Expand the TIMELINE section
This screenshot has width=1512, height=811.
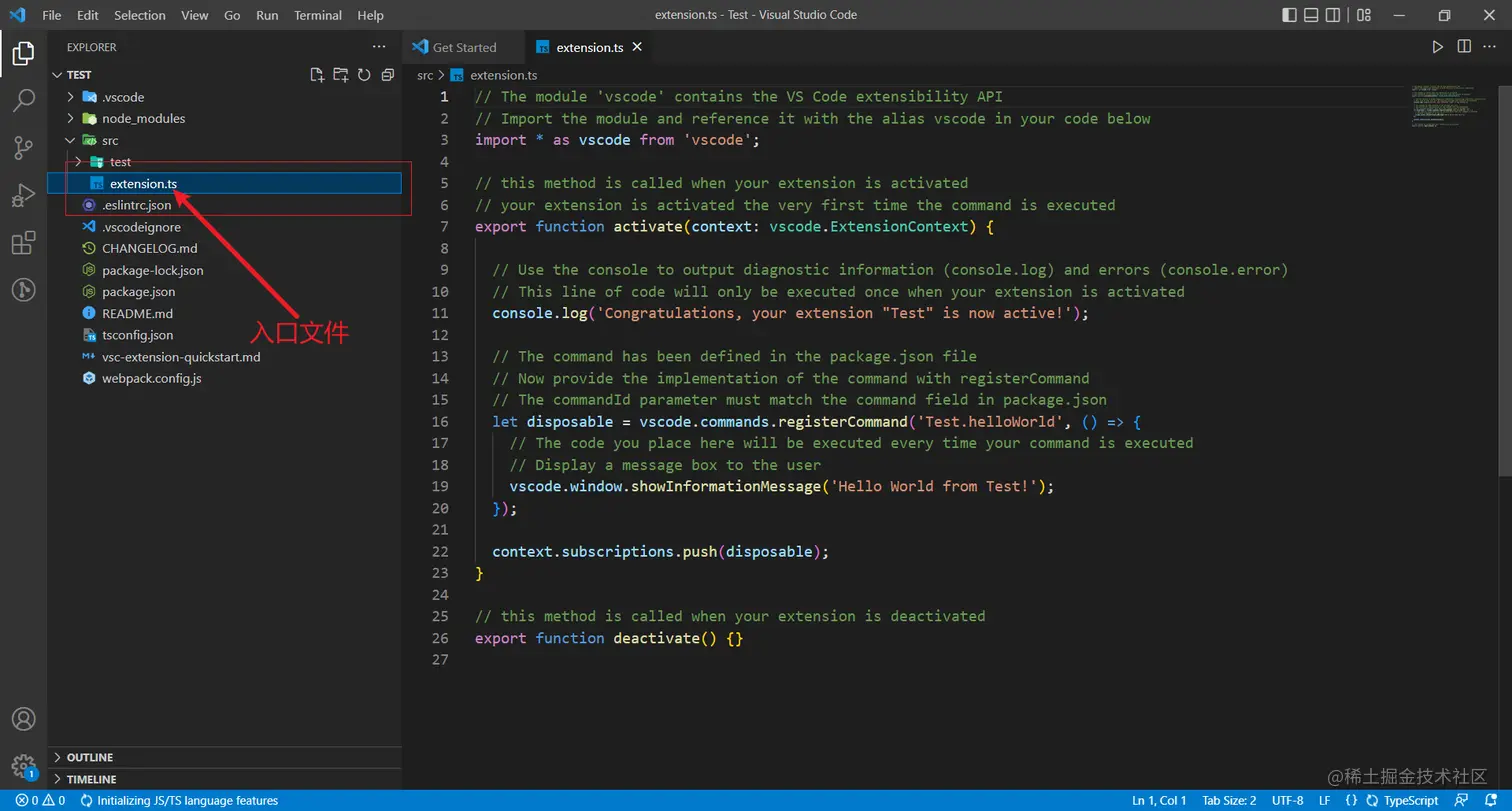pyautogui.click(x=91, y=779)
